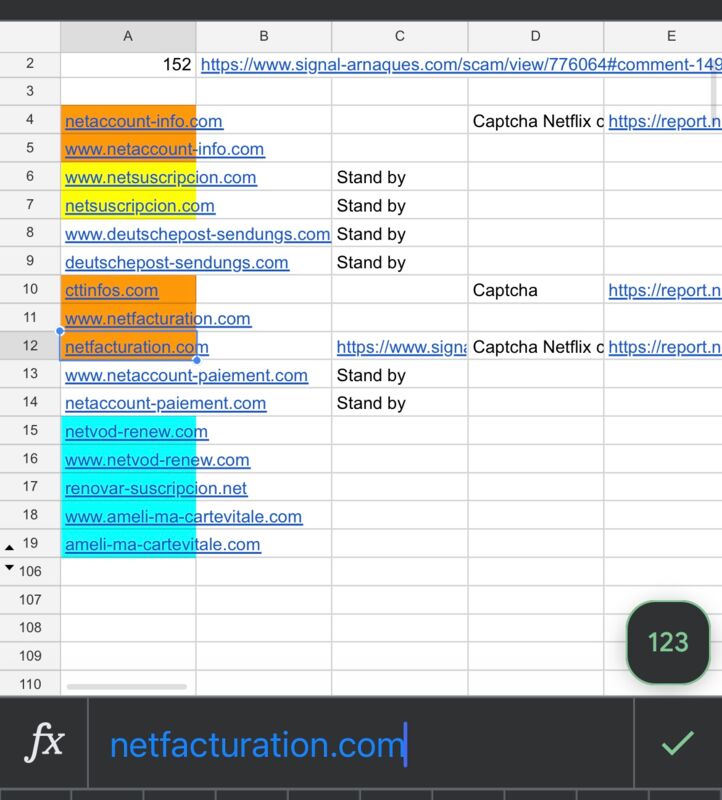This screenshot has width=722, height=800.
Task: Select column C header
Action: pos(400,36)
